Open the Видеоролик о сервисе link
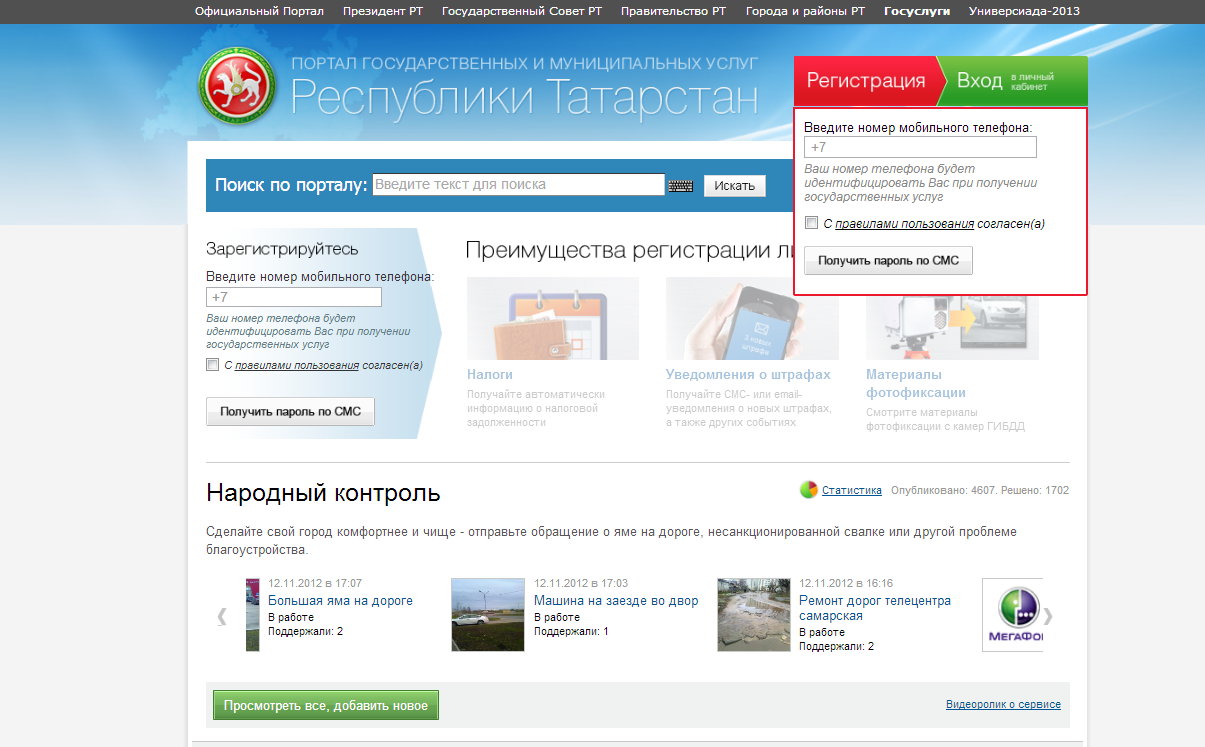 (x=1003, y=705)
